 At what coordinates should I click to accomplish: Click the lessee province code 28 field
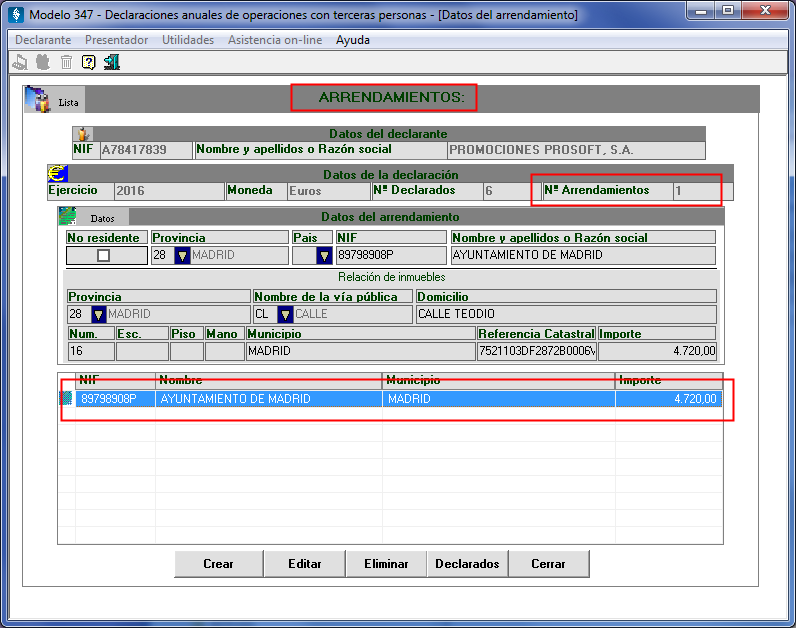point(162,255)
